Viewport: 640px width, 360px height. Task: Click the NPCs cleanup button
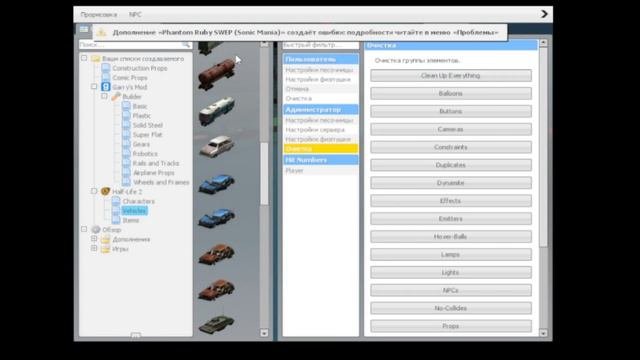[x=451, y=290]
